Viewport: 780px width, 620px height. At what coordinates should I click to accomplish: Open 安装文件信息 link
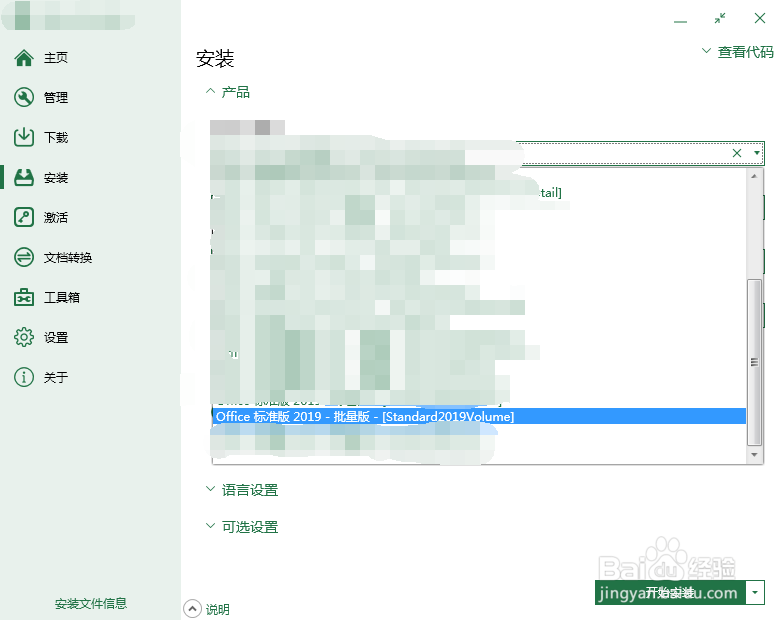coord(91,604)
